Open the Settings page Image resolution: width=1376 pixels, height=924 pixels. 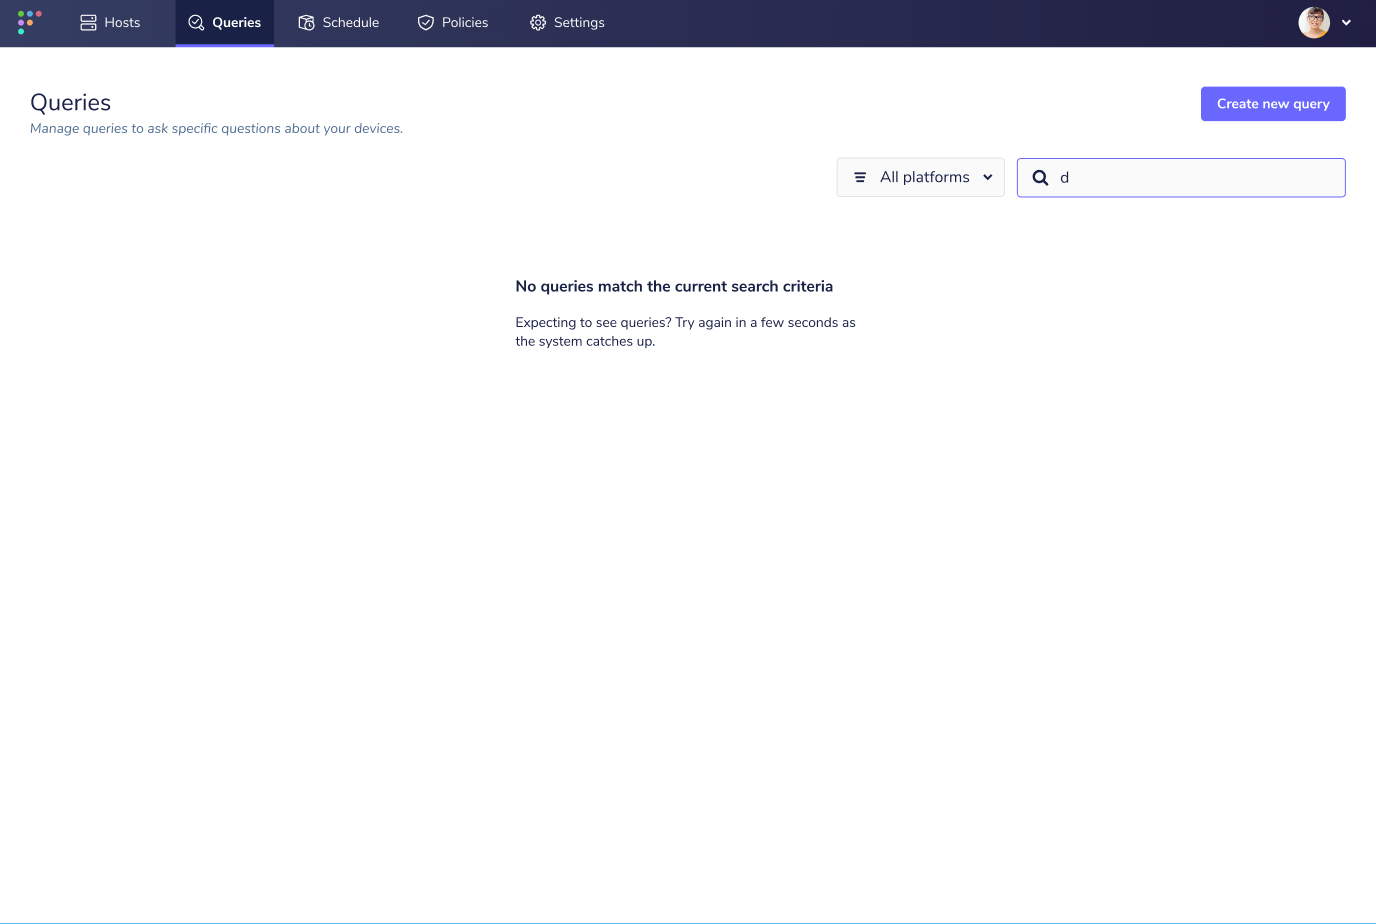click(567, 22)
